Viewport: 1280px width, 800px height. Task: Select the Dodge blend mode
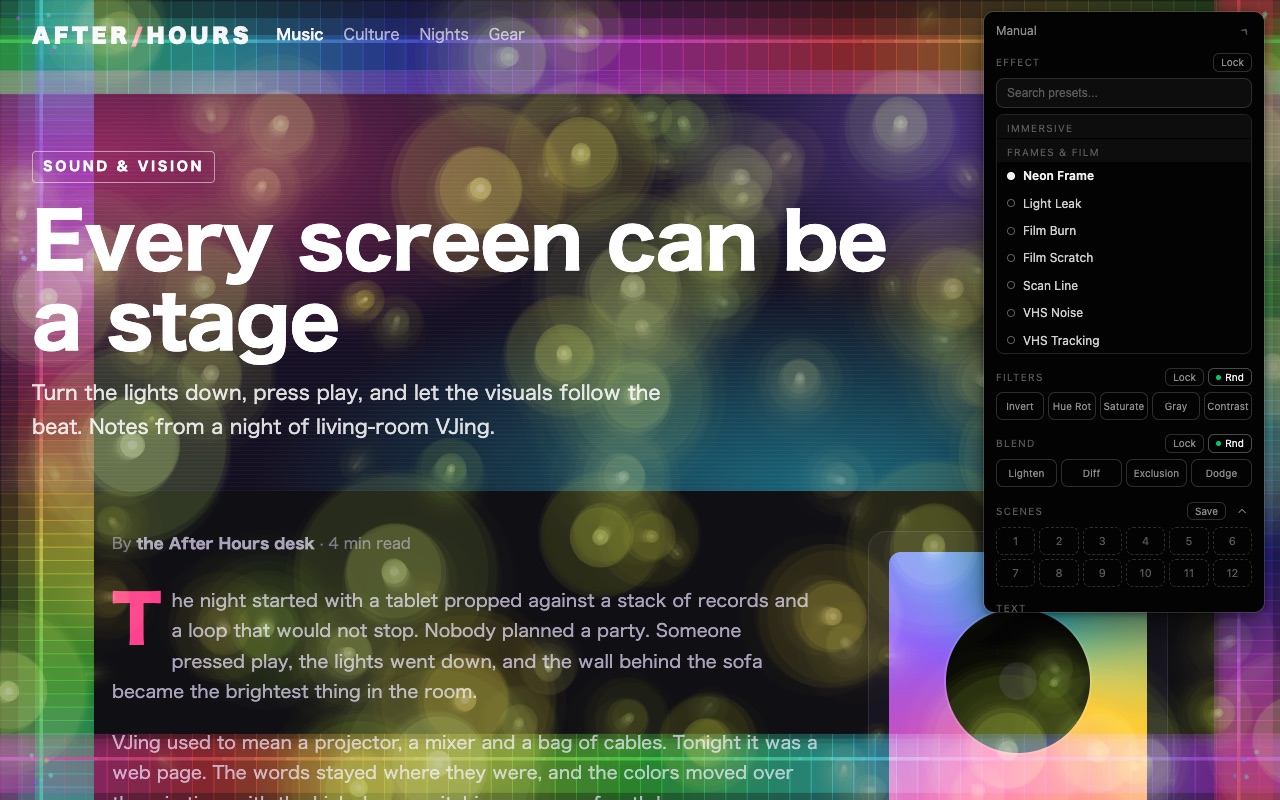(x=1221, y=473)
